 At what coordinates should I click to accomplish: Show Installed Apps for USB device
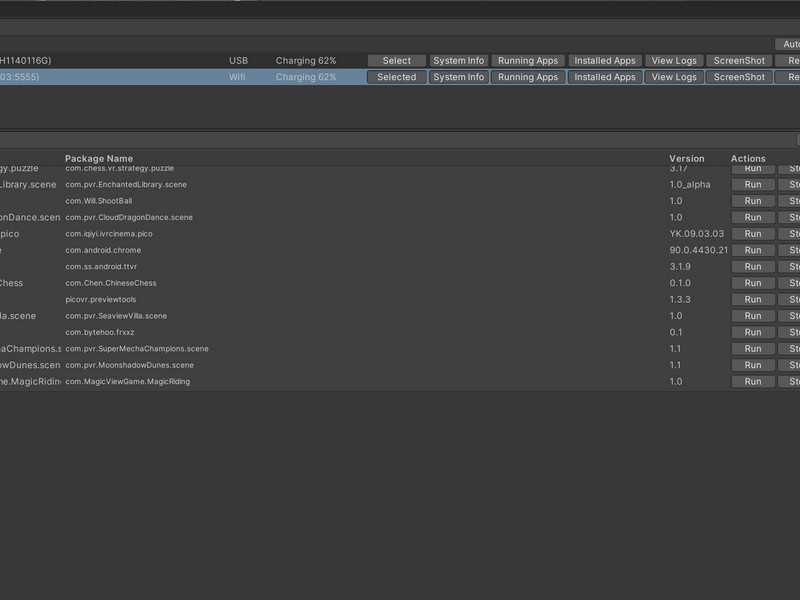coord(605,61)
